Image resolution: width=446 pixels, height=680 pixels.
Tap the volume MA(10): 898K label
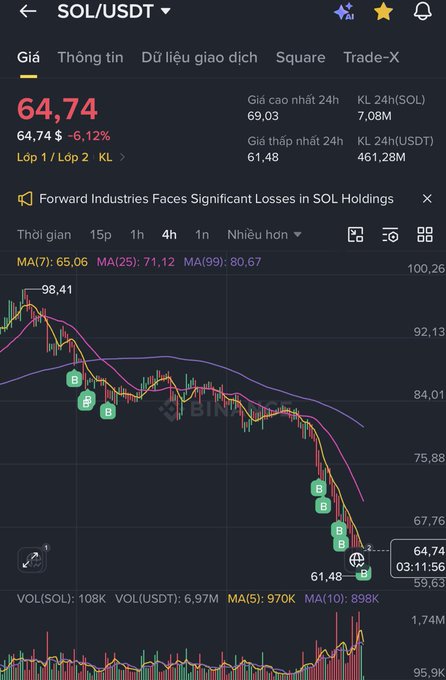point(341,599)
